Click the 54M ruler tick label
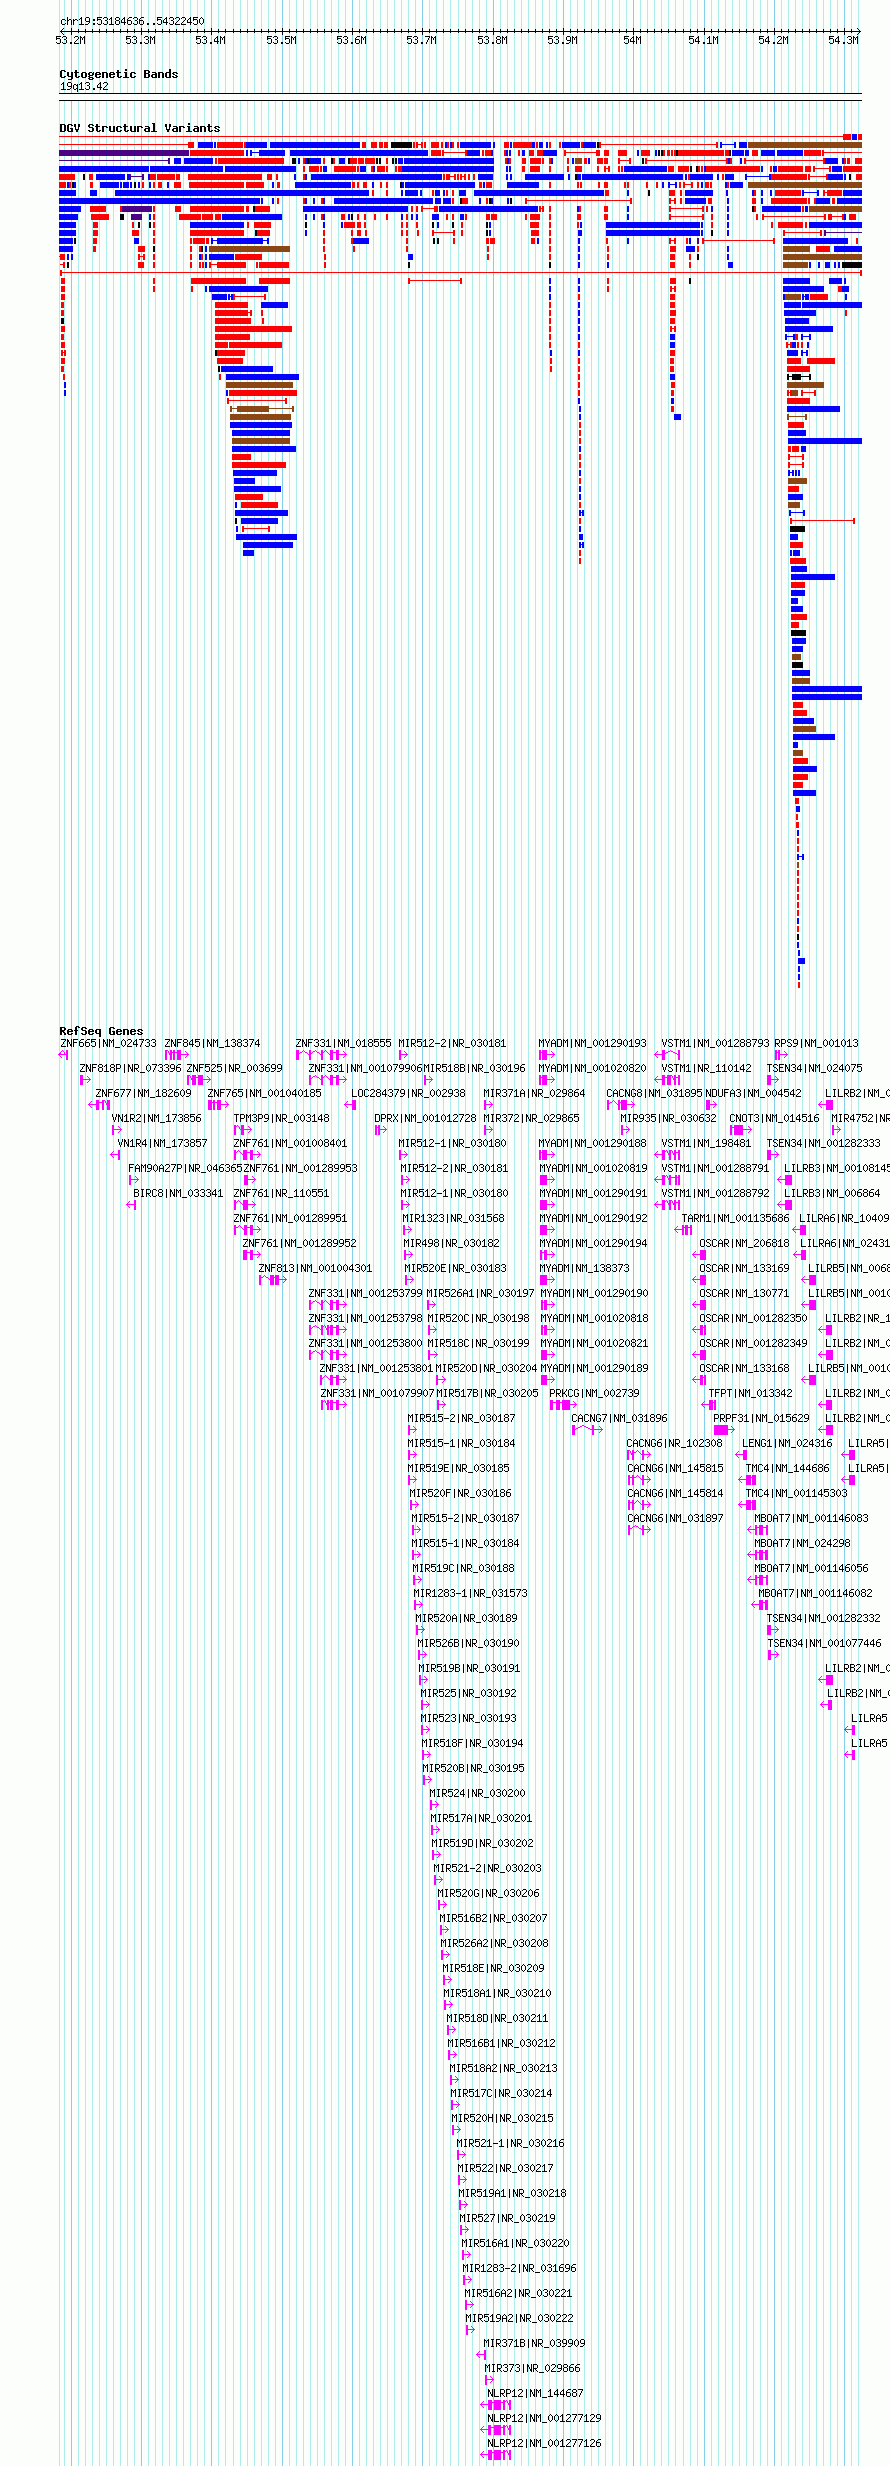Viewport: 890px width, 2466px height. point(632,41)
